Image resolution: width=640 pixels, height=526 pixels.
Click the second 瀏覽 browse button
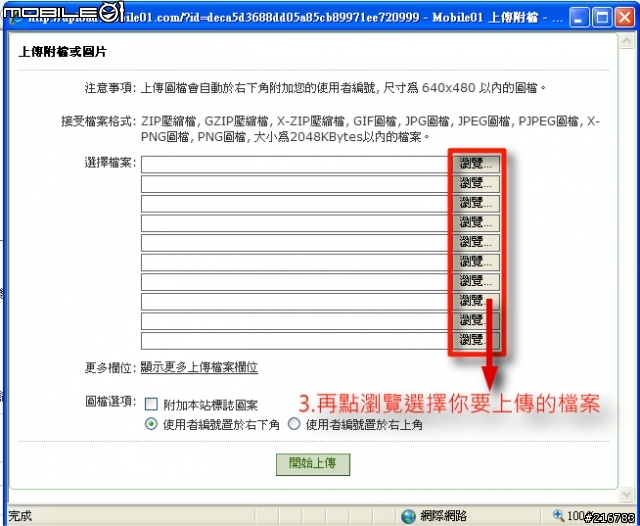[x=476, y=184]
